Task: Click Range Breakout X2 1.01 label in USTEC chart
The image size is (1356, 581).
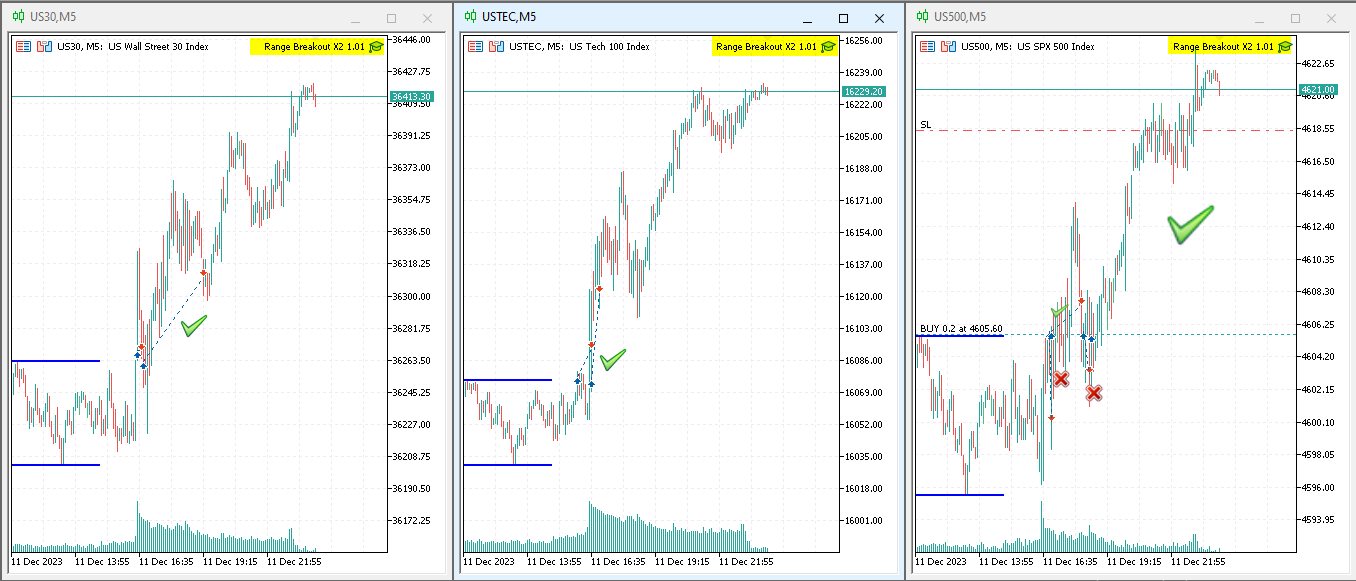Action: pyautogui.click(x=766, y=46)
